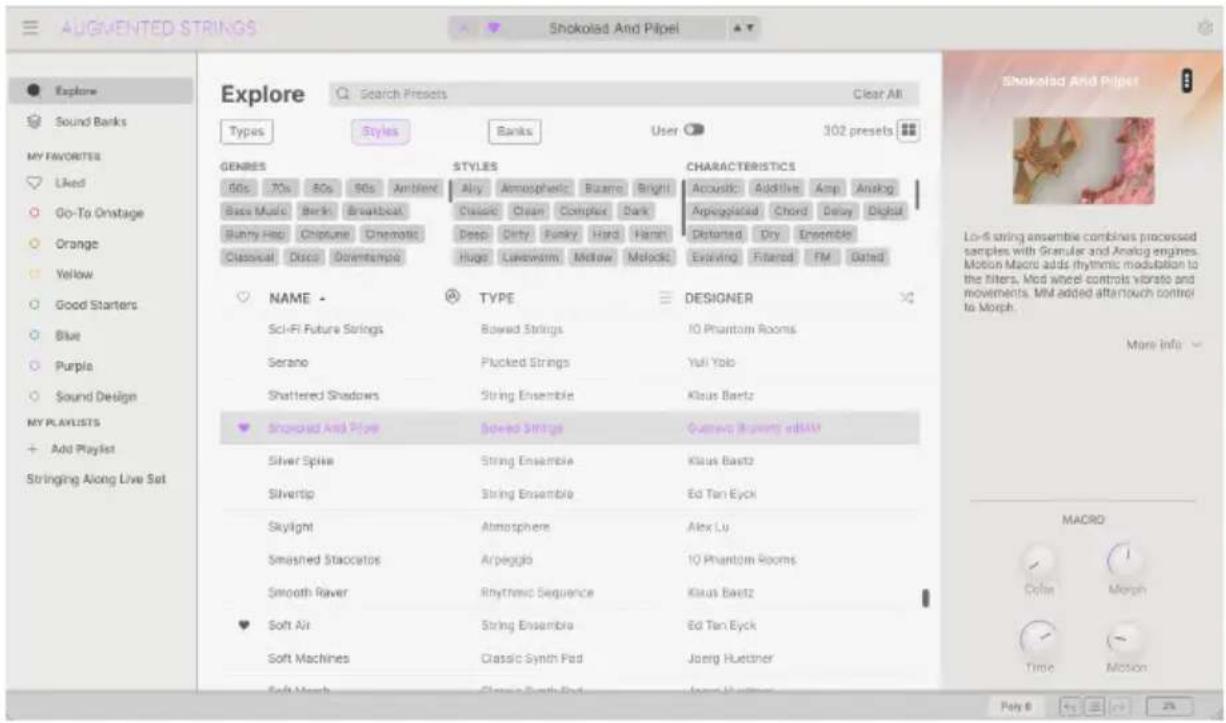Sort presets by TYPE column
This screenshot has height=723, width=1226.
click(x=497, y=298)
